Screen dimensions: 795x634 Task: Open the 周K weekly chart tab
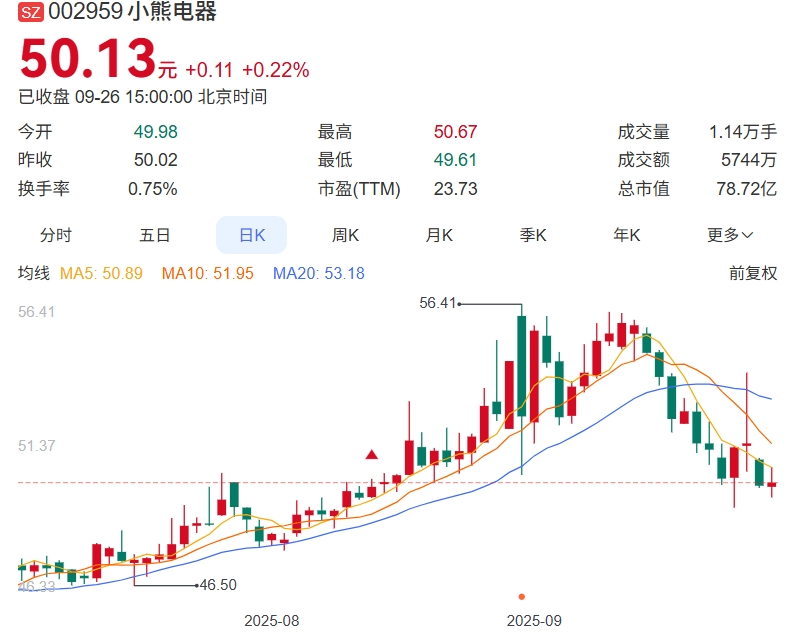346,235
